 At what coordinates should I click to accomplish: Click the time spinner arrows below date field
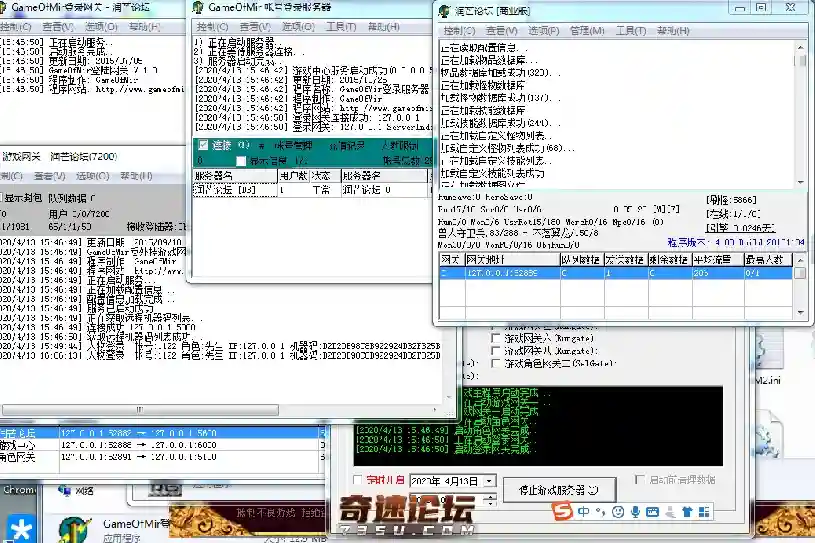click(491, 500)
